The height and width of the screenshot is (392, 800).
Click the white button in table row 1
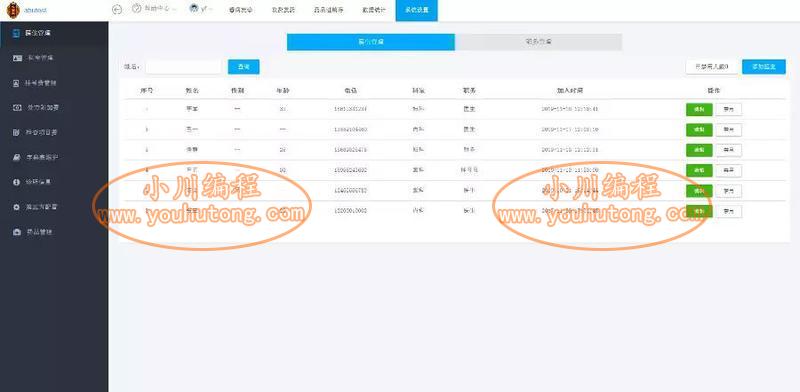[729, 109]
